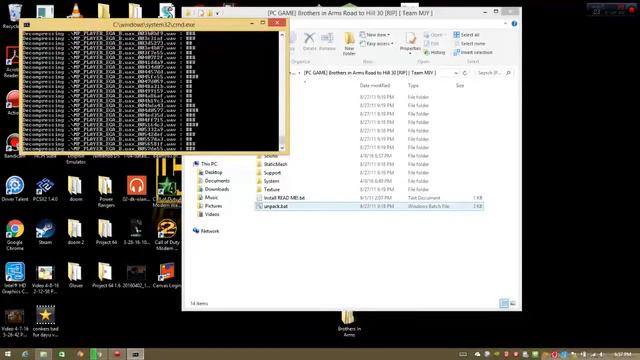Select Intel HD Graphics Control Panel shortcut
Image resolution: width=640 pixels, height=360 pixels.
point(15,278)
